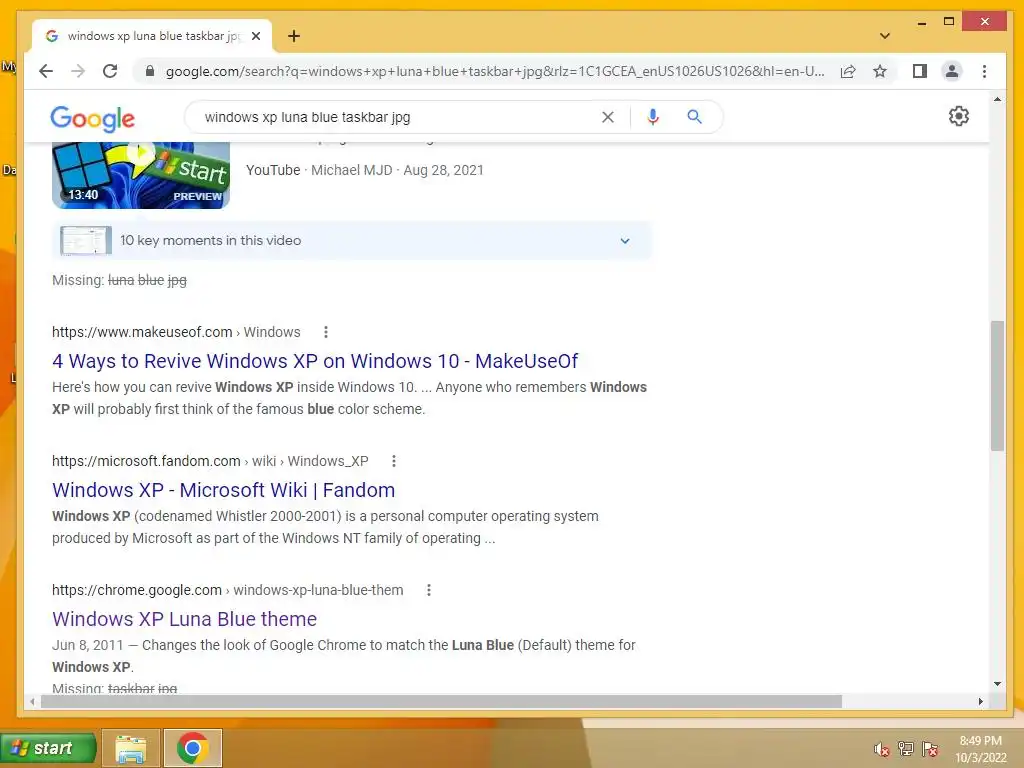The width and height of the screenshot is (1024, 768).
Task: Start voice search with the microphone
Action: [652, 117]
